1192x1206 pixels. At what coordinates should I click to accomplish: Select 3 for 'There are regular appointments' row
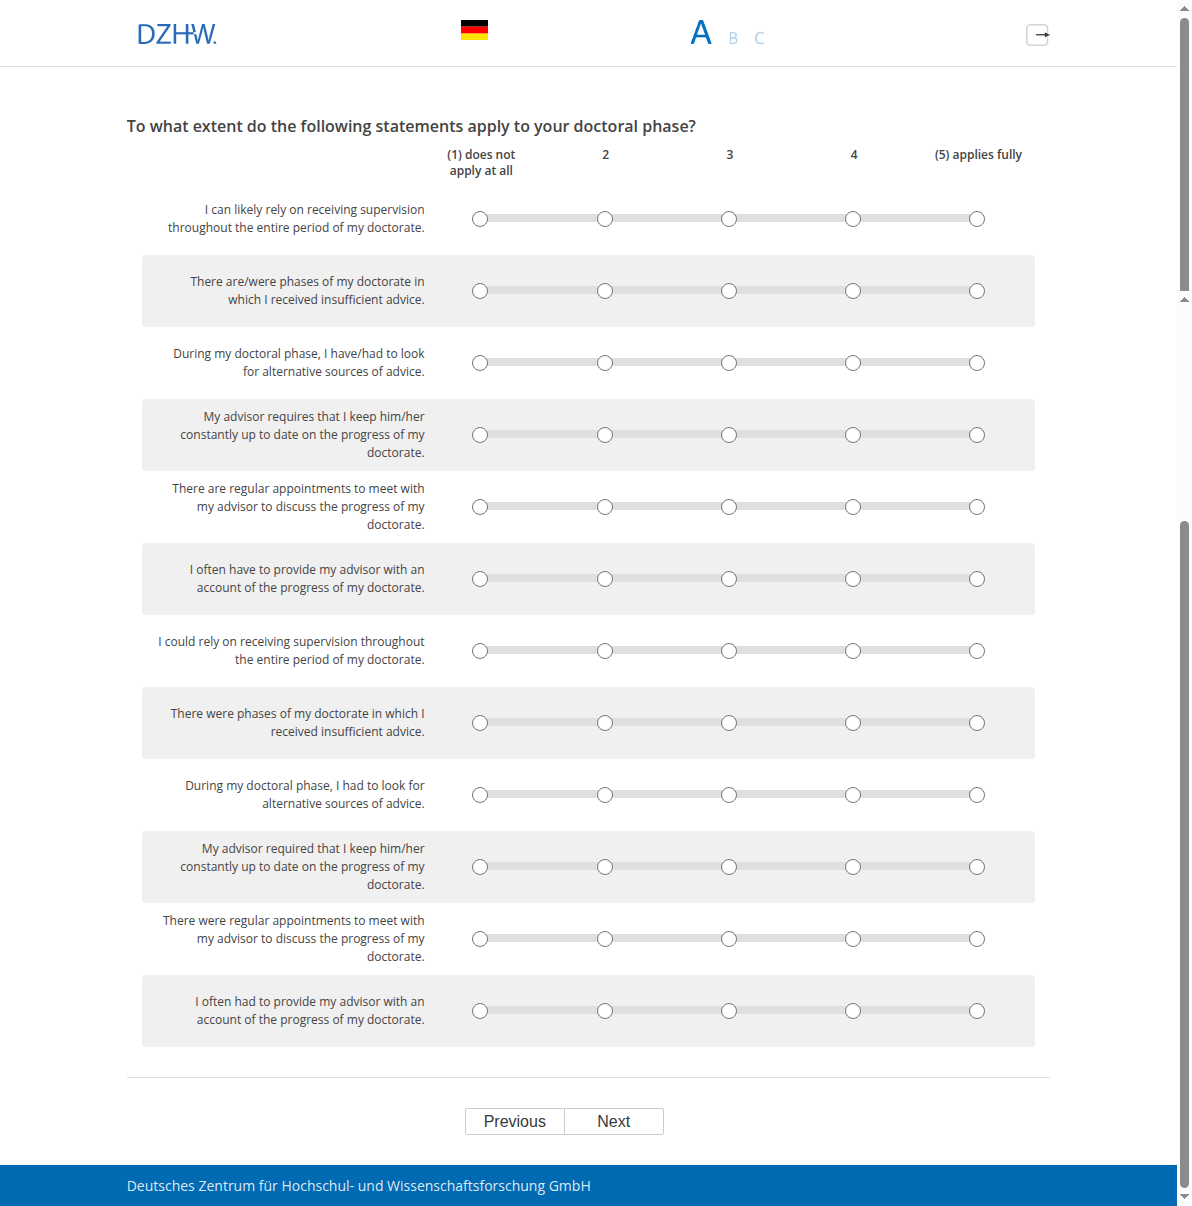click(729, 507)
